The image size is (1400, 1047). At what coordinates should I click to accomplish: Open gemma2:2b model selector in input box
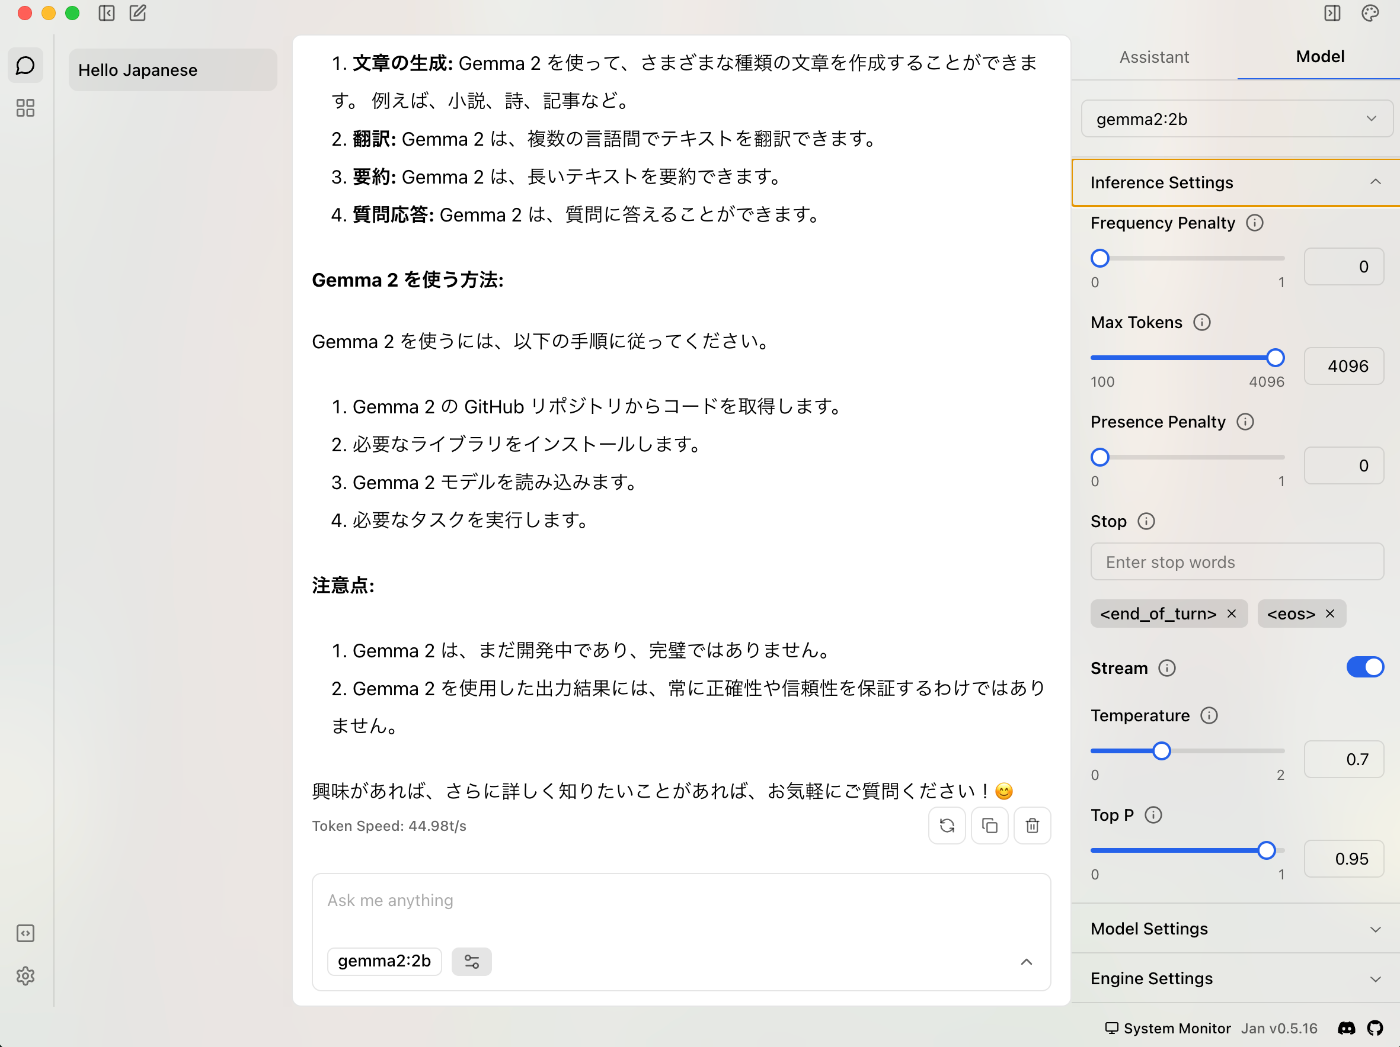pyautogui.click(x=384, y=961)
